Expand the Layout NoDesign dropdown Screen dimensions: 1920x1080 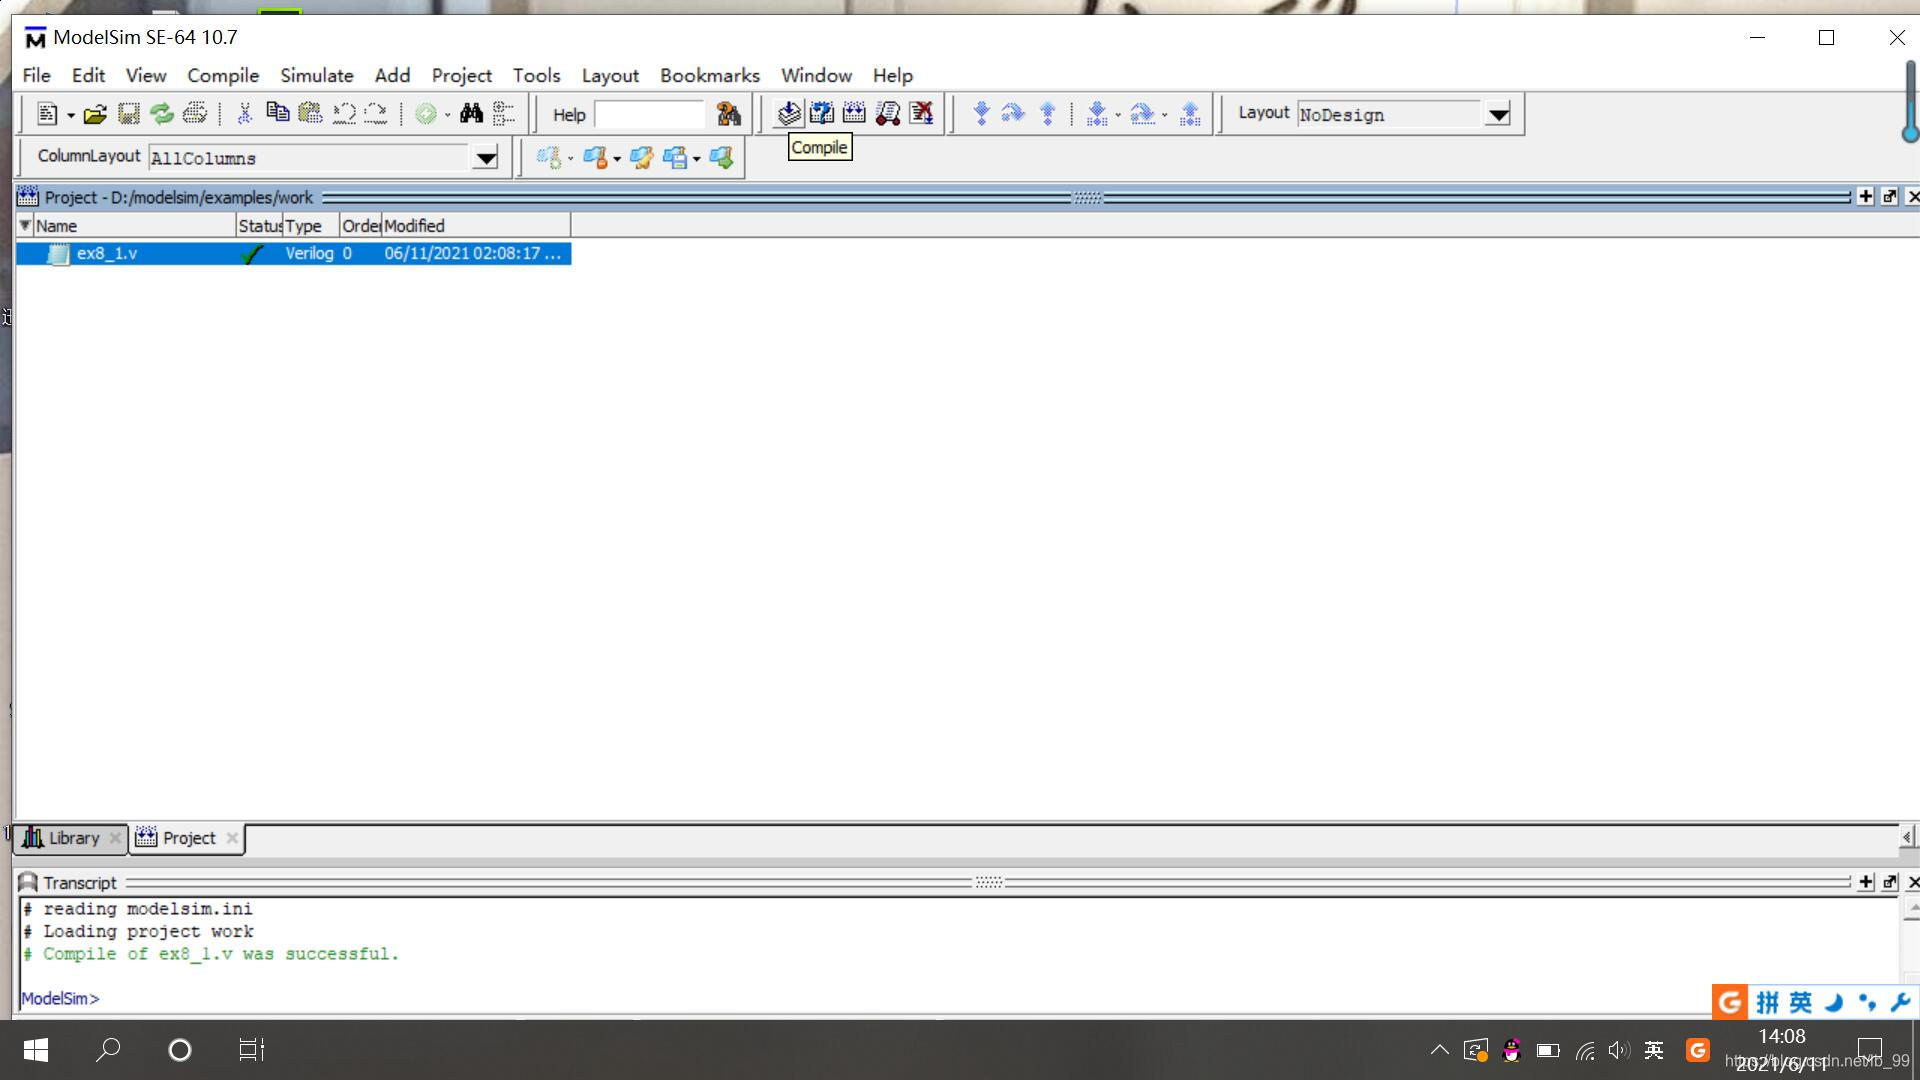click(x=1497, y=115)
